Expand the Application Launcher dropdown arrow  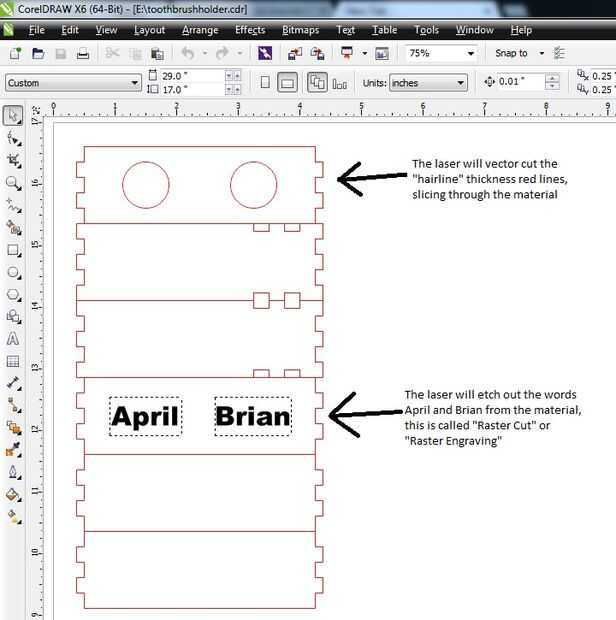coord(365,53)
